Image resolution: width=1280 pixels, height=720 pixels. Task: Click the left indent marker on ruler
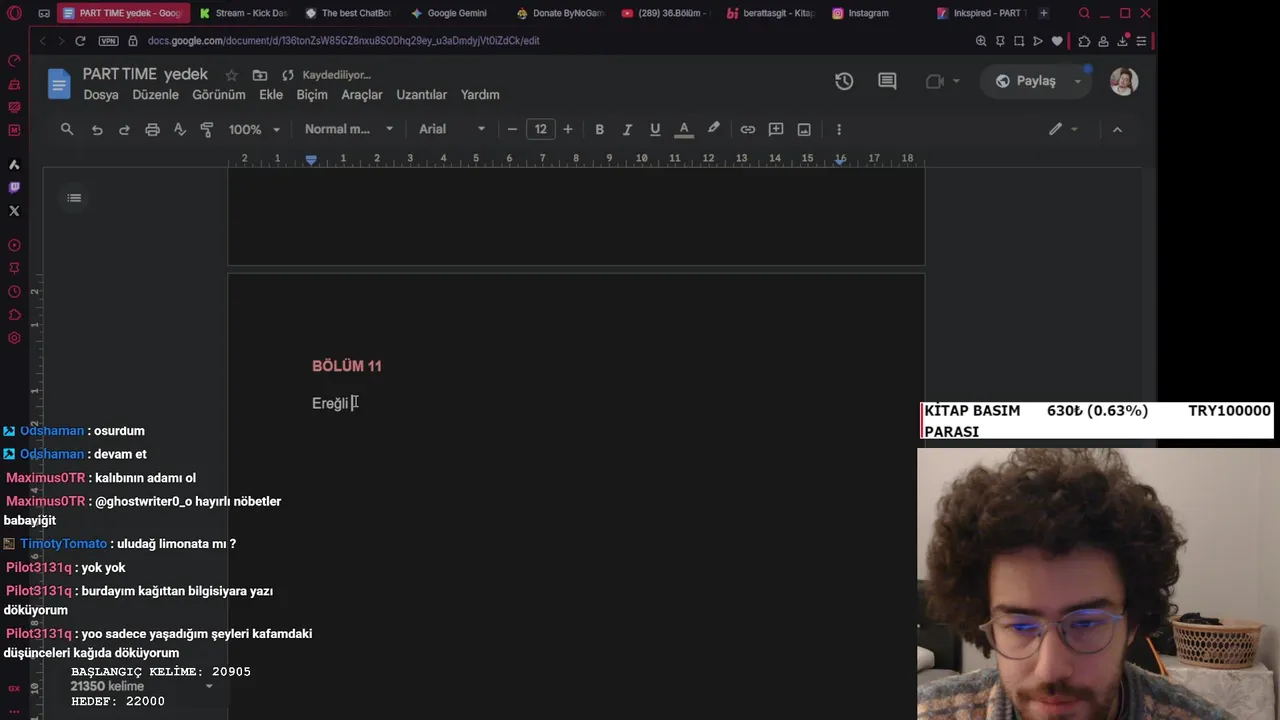(x=311, y=160)
